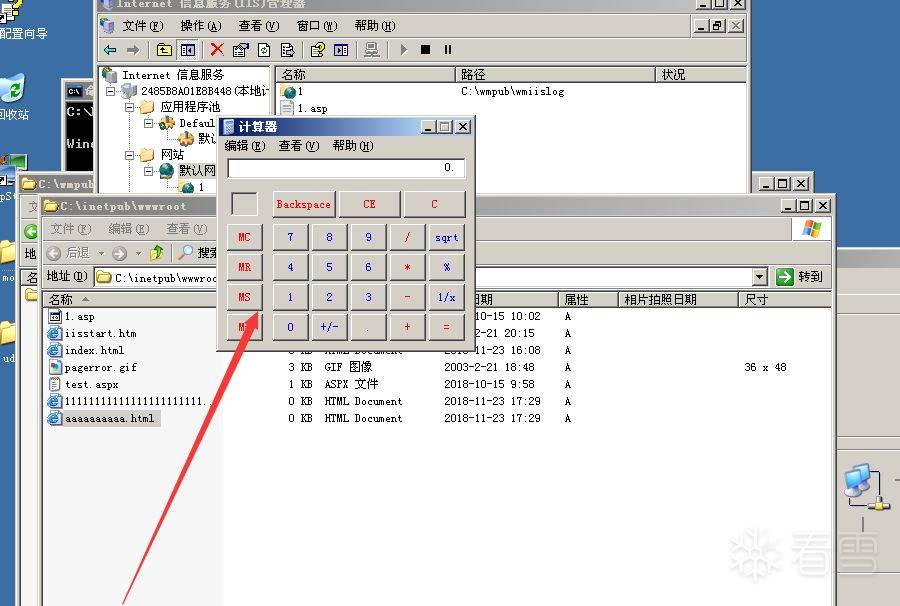Open the Recycle Bin desktop icon
The width and height of the screenshot is (900, 606).
14,96
